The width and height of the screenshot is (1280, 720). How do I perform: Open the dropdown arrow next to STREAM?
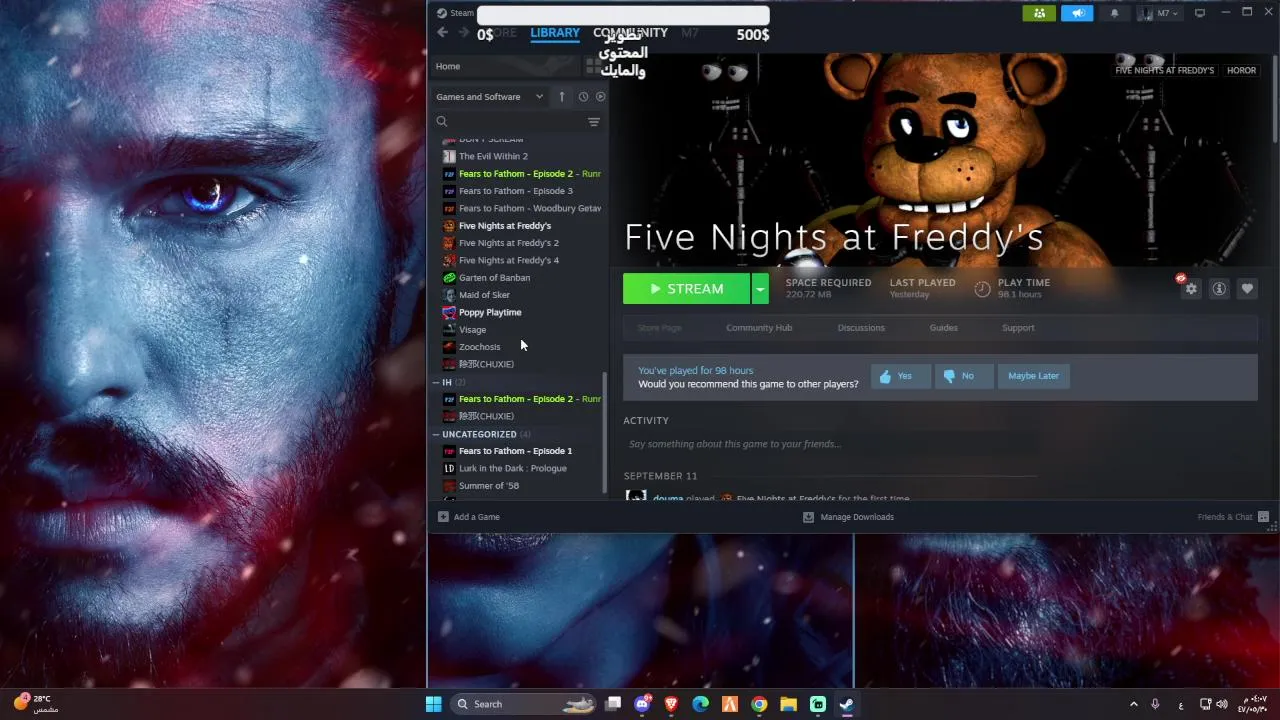(x=760, y=289)
